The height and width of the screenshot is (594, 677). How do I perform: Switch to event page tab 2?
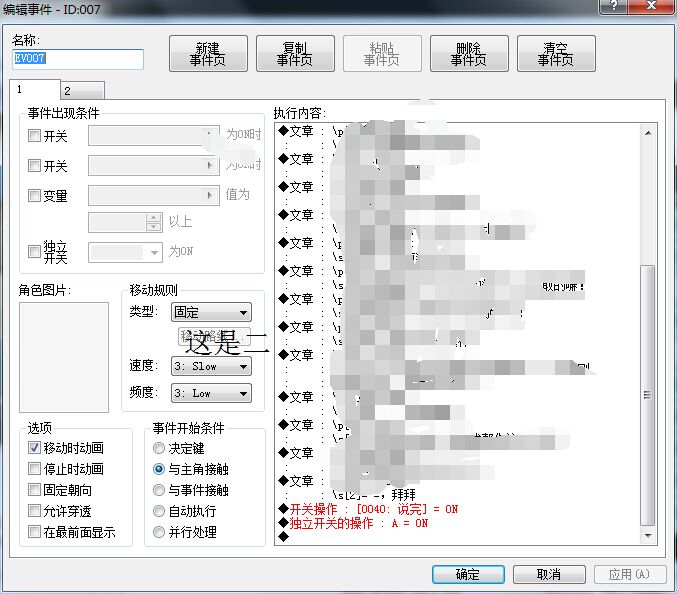82,91
